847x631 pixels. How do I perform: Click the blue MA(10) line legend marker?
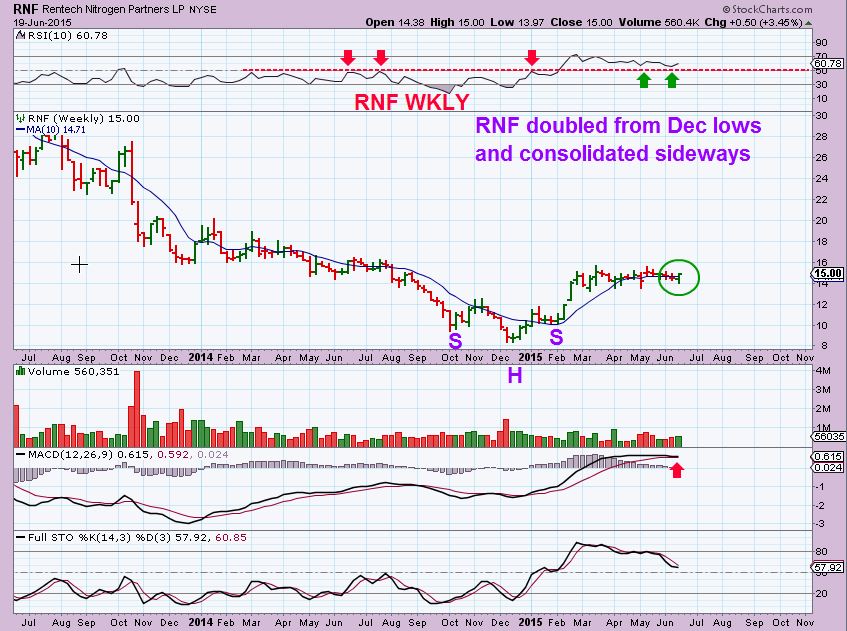pyautogui.click(x=21, y=130)
